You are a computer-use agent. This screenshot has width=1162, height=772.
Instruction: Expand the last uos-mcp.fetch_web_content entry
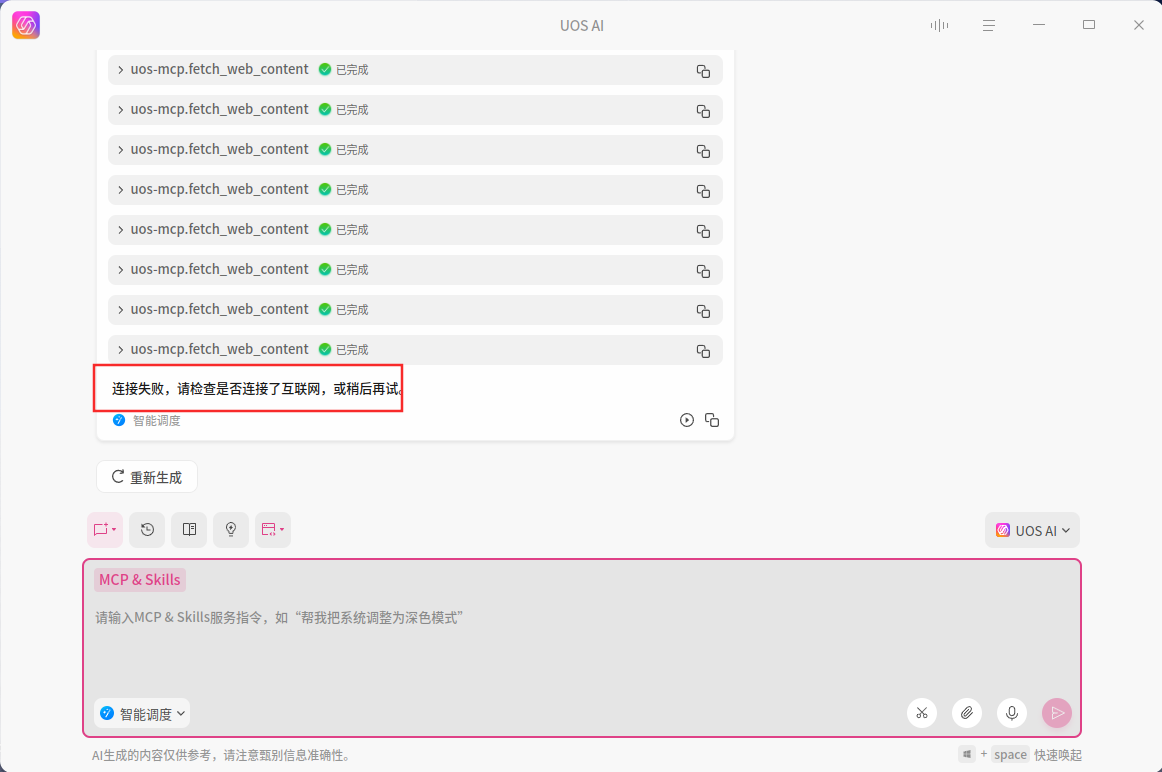coord(119,349)
